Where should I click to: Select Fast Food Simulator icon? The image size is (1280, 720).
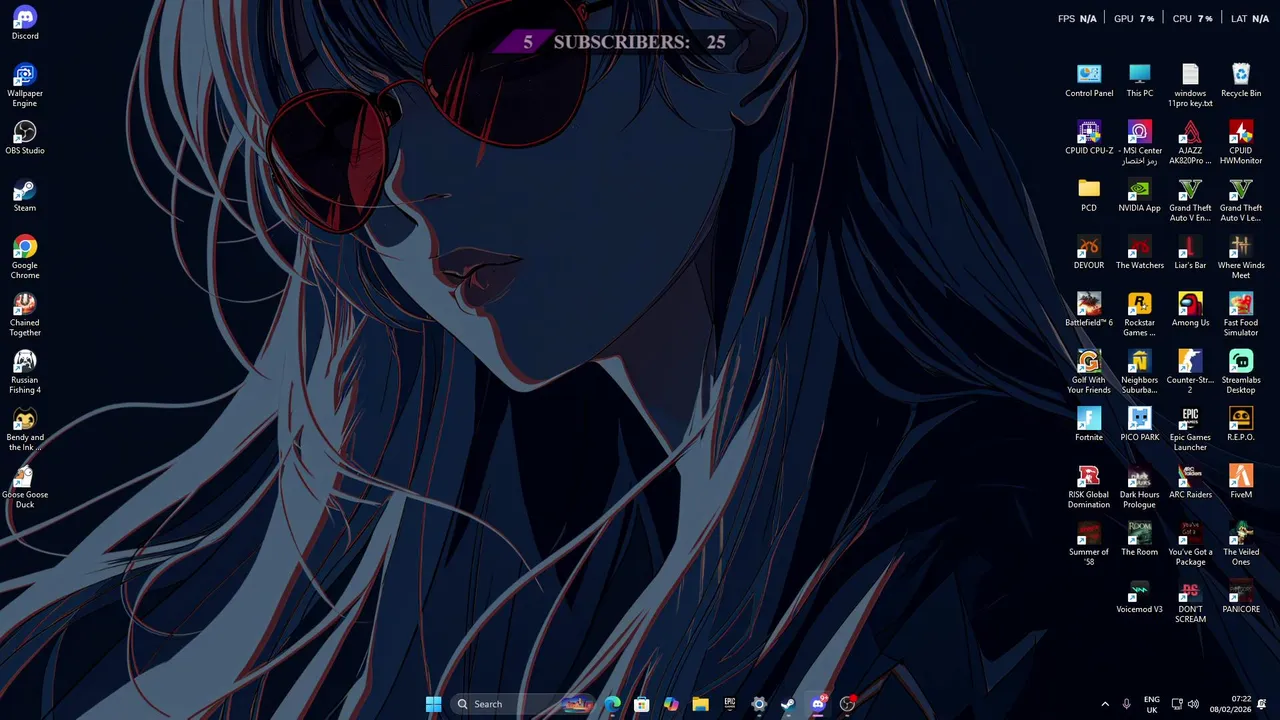coord(1241,314)
